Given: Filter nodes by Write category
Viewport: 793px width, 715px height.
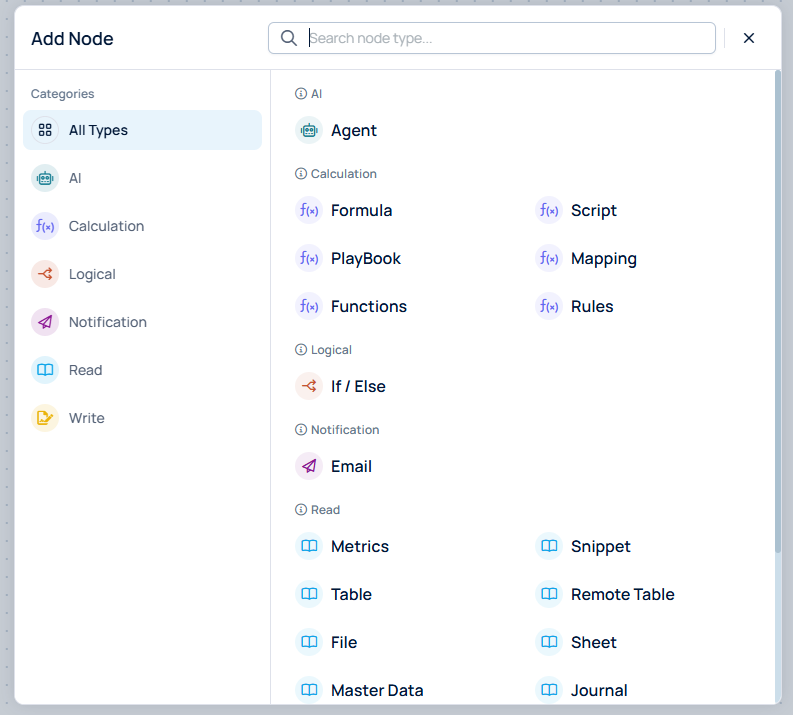Looking at the screenshot, I should [x=86, y=418].
